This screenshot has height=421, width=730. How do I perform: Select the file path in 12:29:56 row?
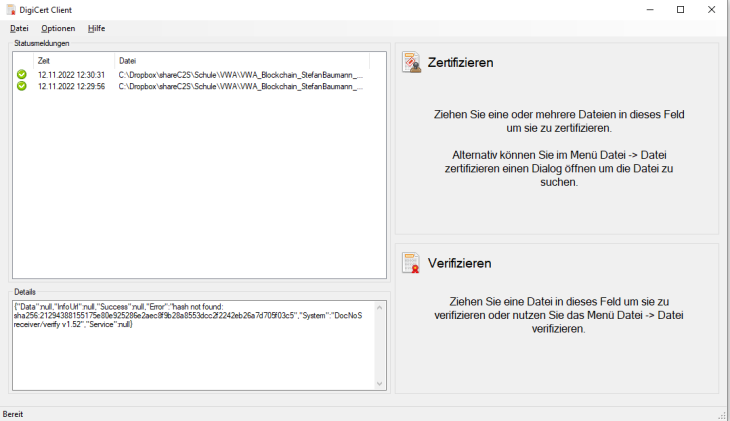click(240, 86)
